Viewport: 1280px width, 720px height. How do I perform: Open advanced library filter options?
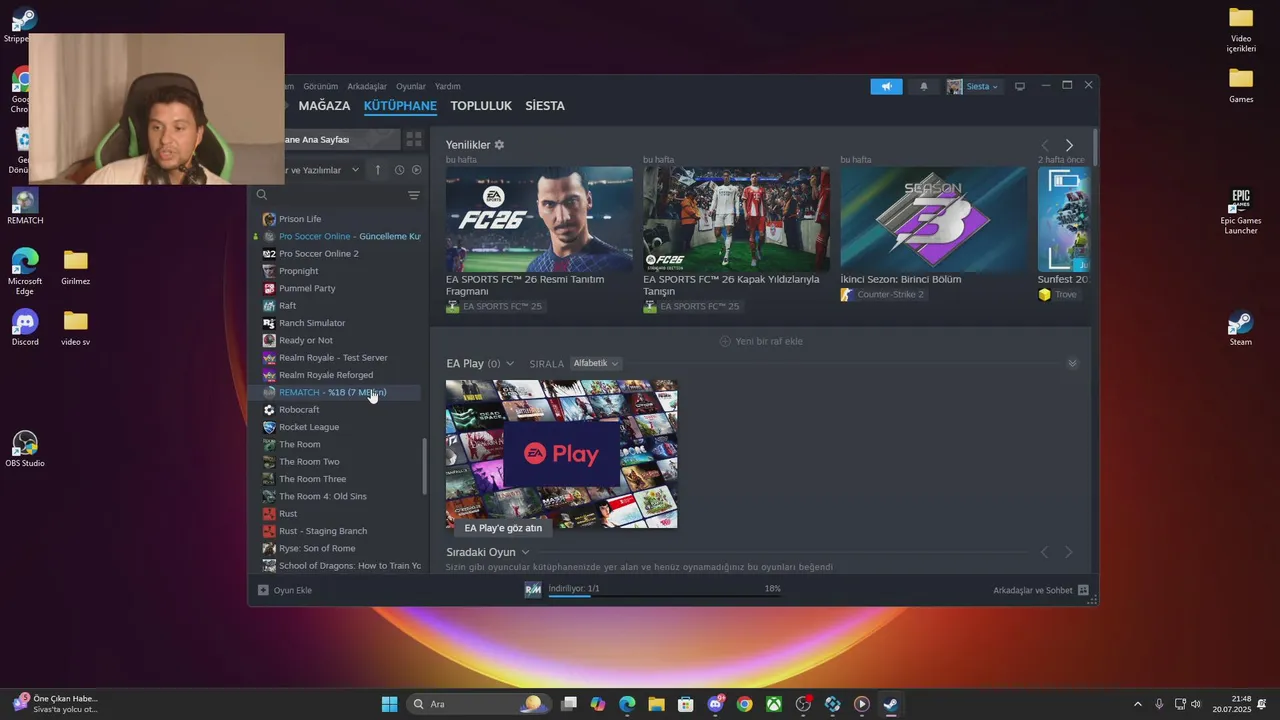414,195
